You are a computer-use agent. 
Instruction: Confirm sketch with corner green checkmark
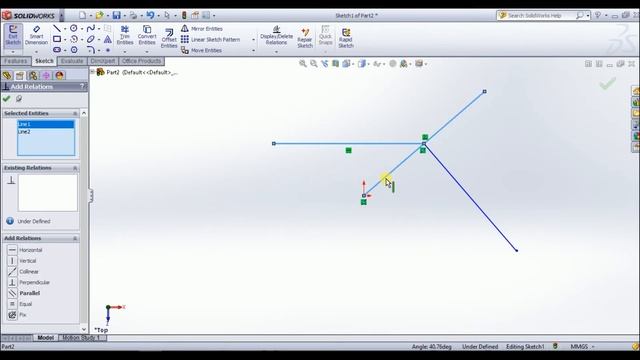tap(607, 84)
